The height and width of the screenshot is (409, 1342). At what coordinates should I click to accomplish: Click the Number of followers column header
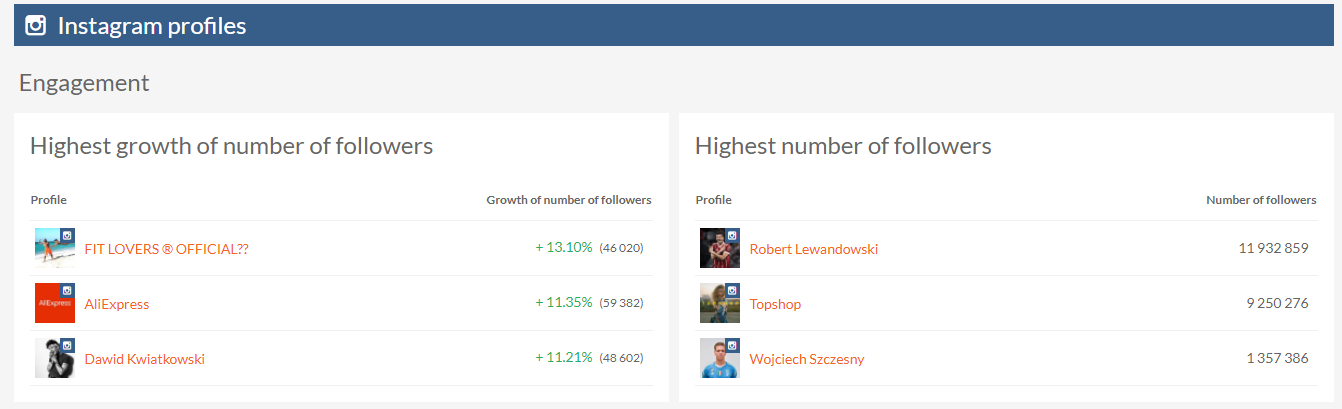click(x=1261, y=200)
